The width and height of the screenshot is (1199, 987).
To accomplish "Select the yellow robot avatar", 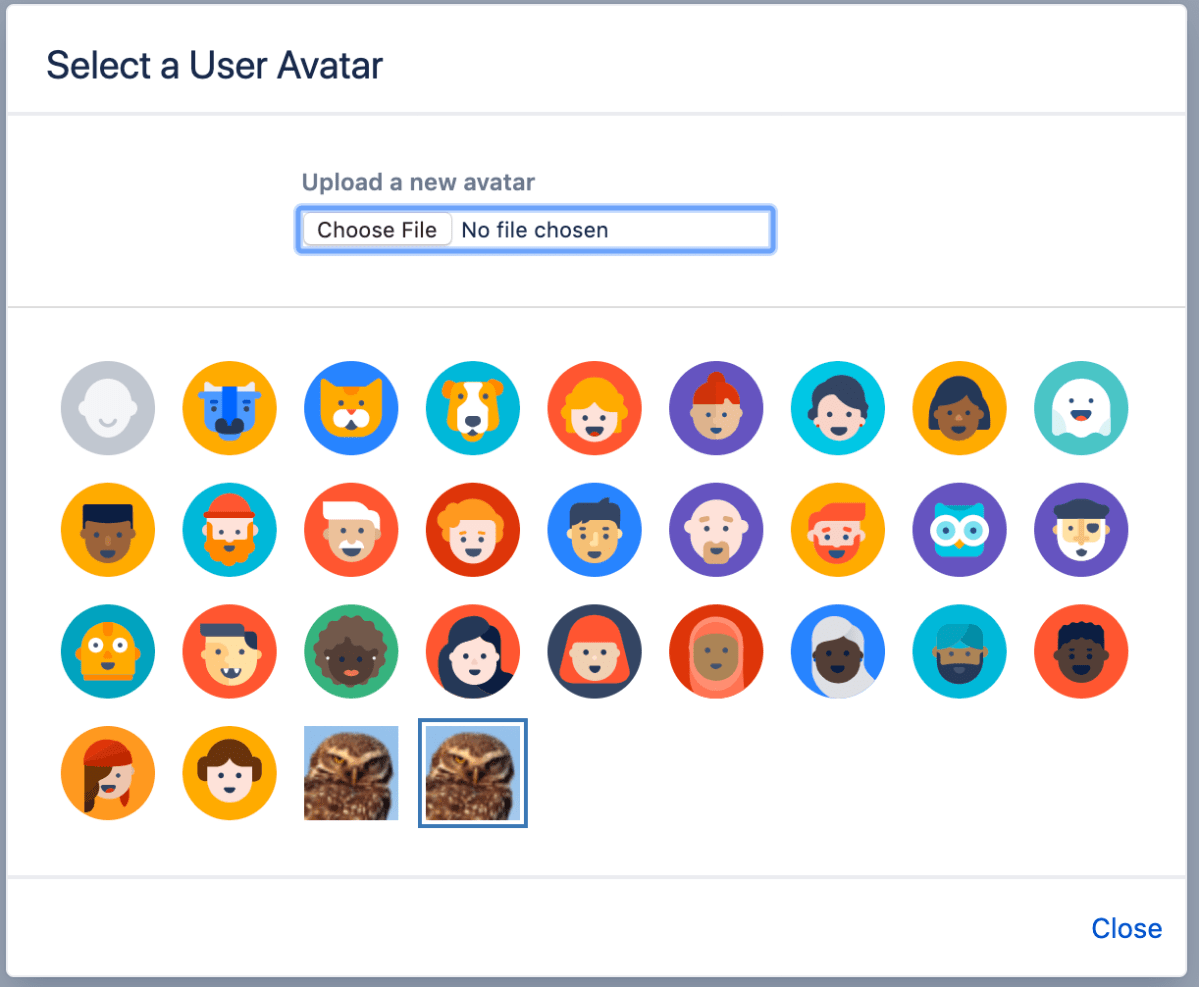I will pyautogui.click(x=107, y=651).
